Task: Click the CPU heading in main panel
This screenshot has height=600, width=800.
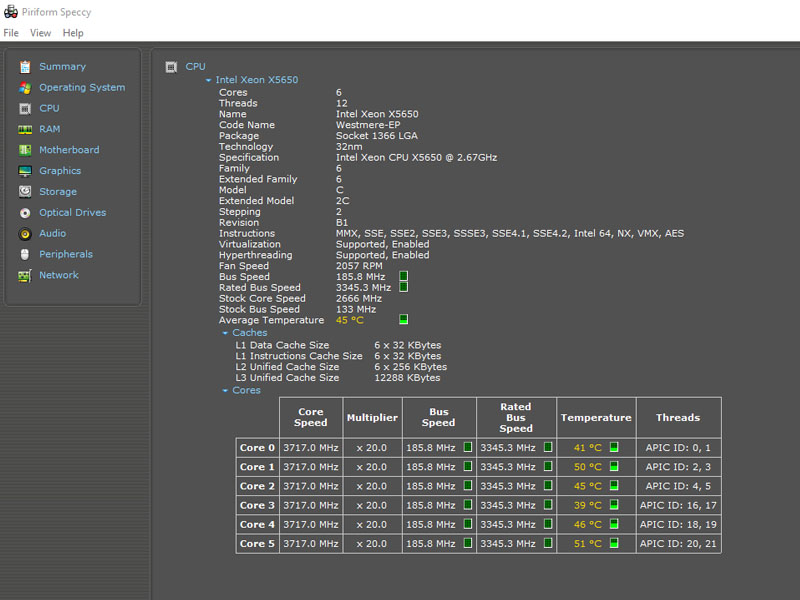Action: tap(195, 66)
